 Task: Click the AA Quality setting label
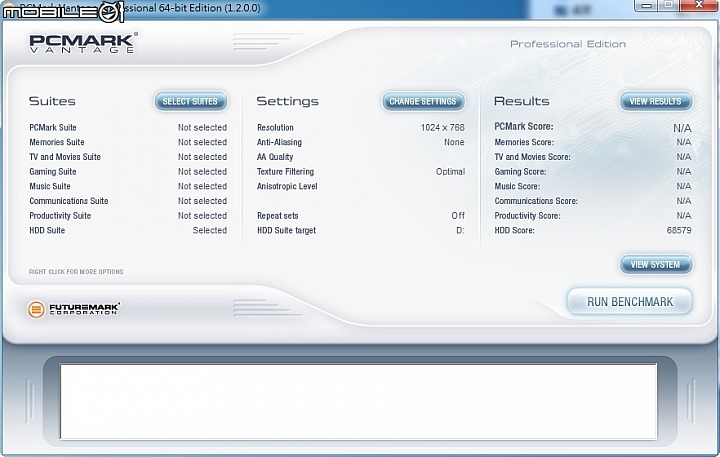[275, 157]
